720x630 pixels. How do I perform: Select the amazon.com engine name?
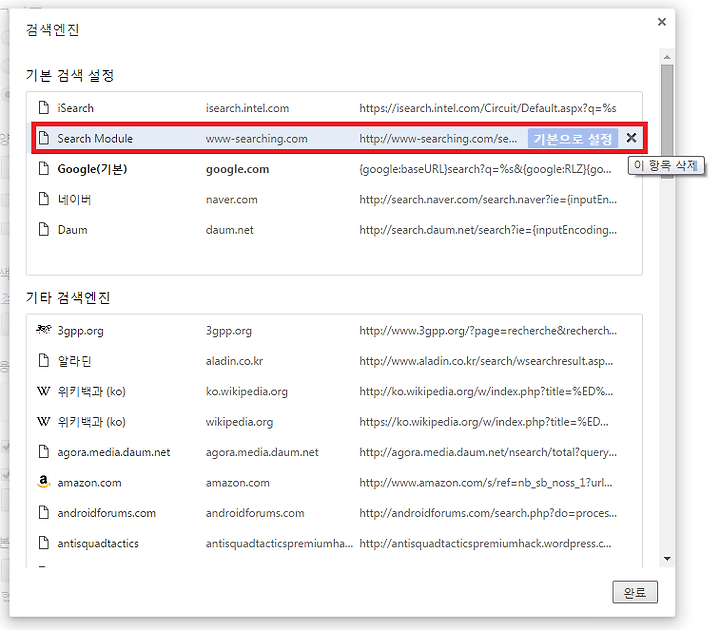(90, 483)
